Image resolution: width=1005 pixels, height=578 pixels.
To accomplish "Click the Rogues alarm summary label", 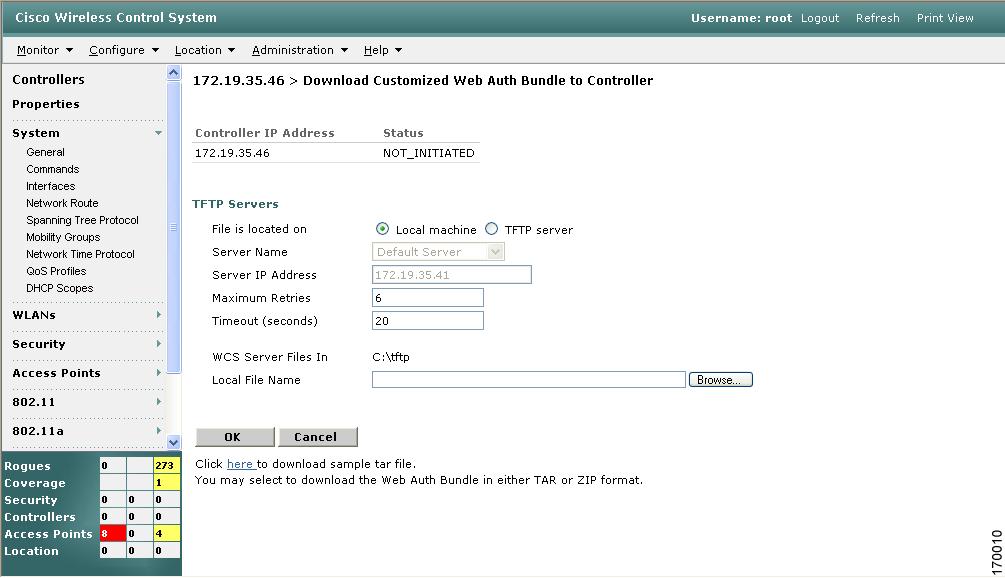I will point(27,466).
